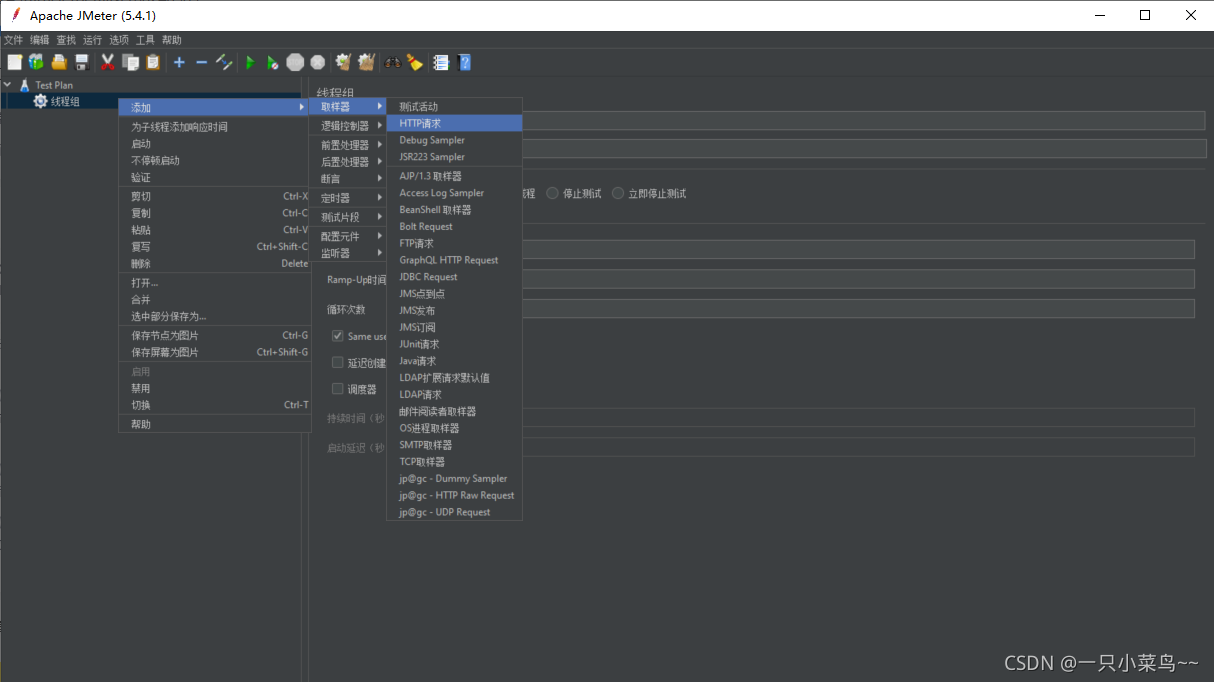This screenshot has height=682, width=1214.
Task: Click the Shutdown round X icon
Action: pos(318,62)
